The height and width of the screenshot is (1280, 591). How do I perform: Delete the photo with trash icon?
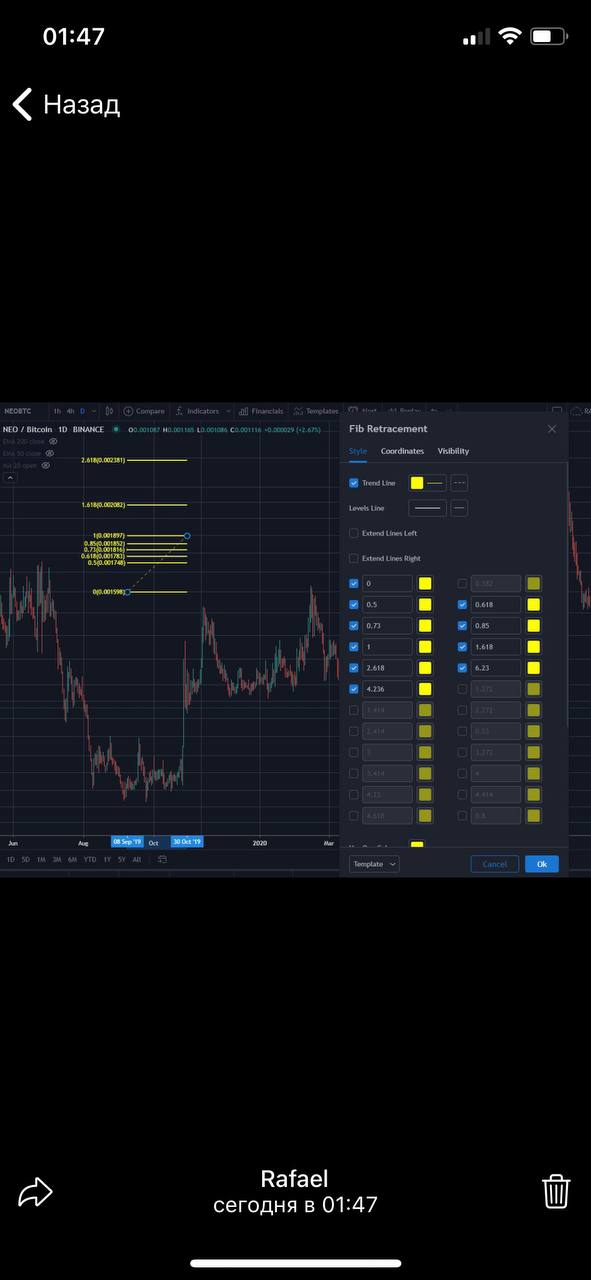[556, 1191]
